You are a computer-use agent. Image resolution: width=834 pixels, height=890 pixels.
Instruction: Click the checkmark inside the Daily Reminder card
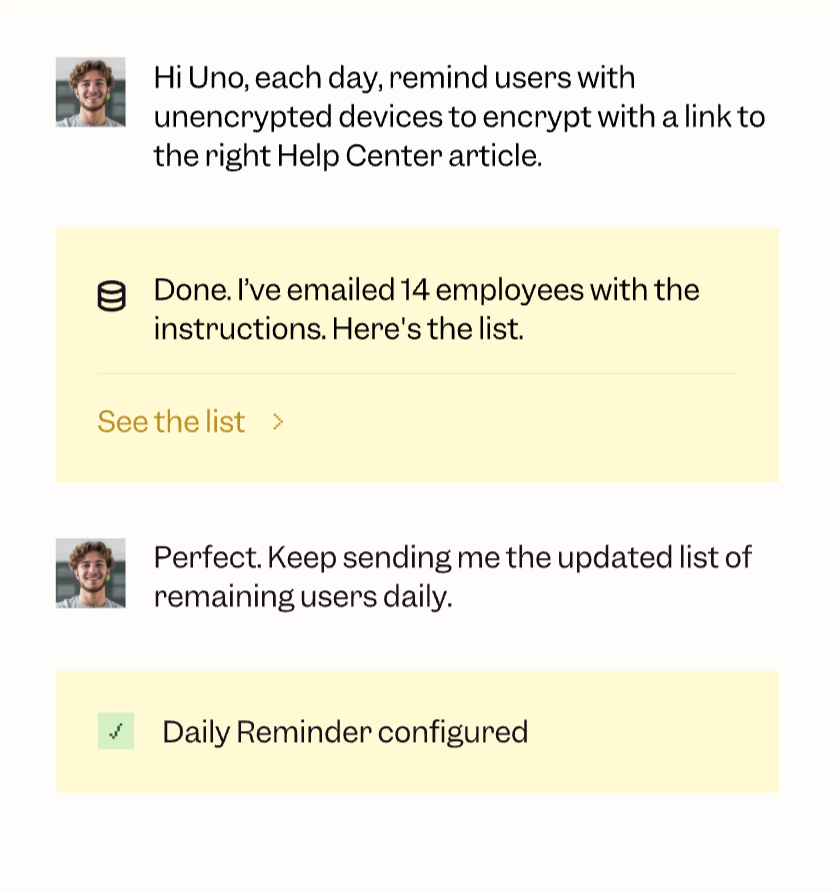[x=115, y=732]
